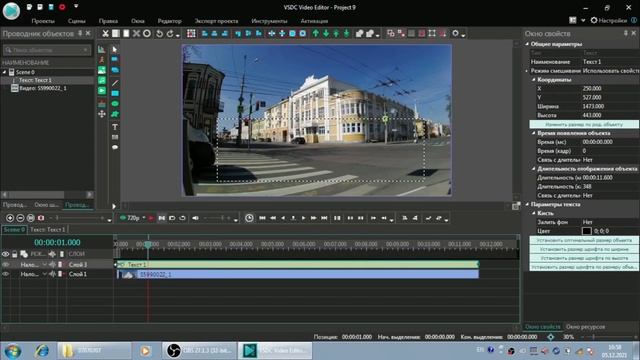Open the Правка menu
640x360 pixels.
(x=108, y=21)
